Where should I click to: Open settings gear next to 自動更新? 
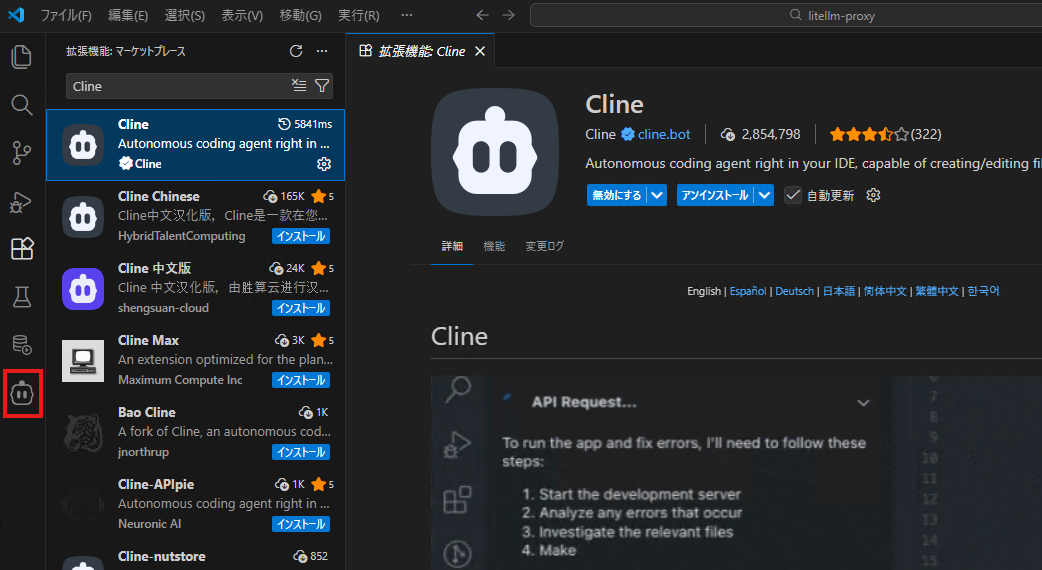pyautogui.click(x=873, y=195)
